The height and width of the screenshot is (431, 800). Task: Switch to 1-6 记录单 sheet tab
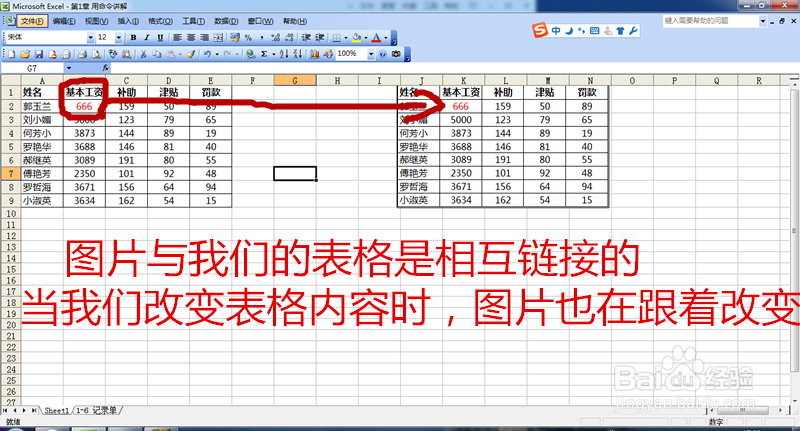click(x=97, y=410)
